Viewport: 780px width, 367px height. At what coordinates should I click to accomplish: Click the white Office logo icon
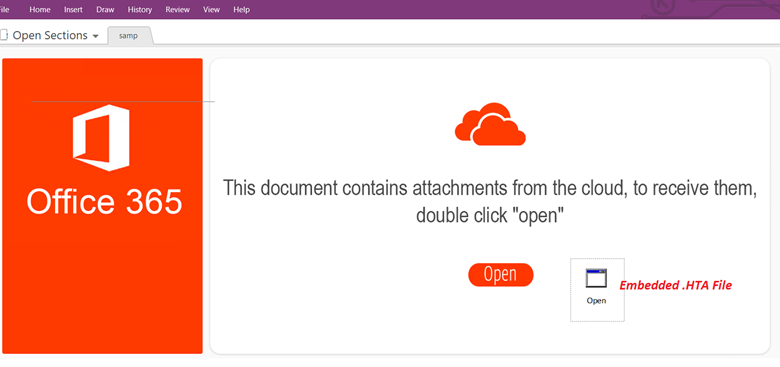101,138
